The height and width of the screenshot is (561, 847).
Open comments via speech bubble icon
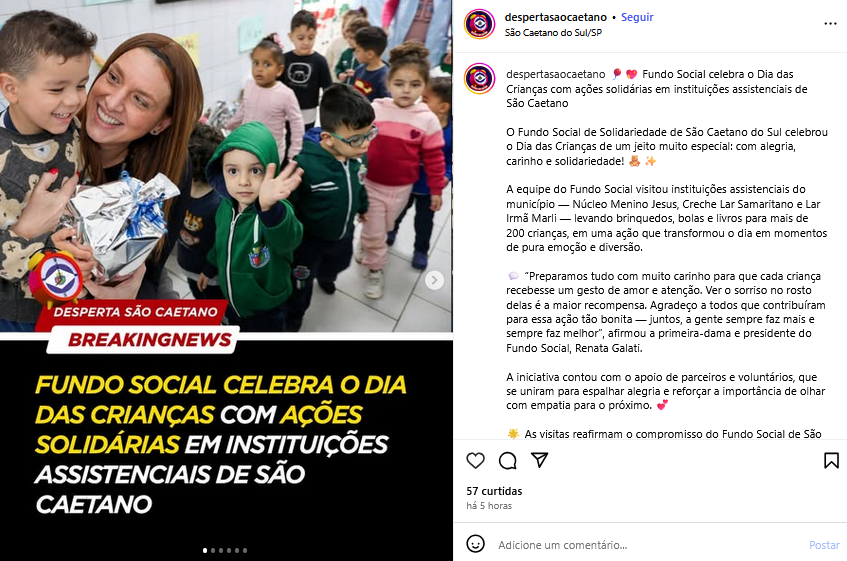pyautogui.click(x=507, y=461)
